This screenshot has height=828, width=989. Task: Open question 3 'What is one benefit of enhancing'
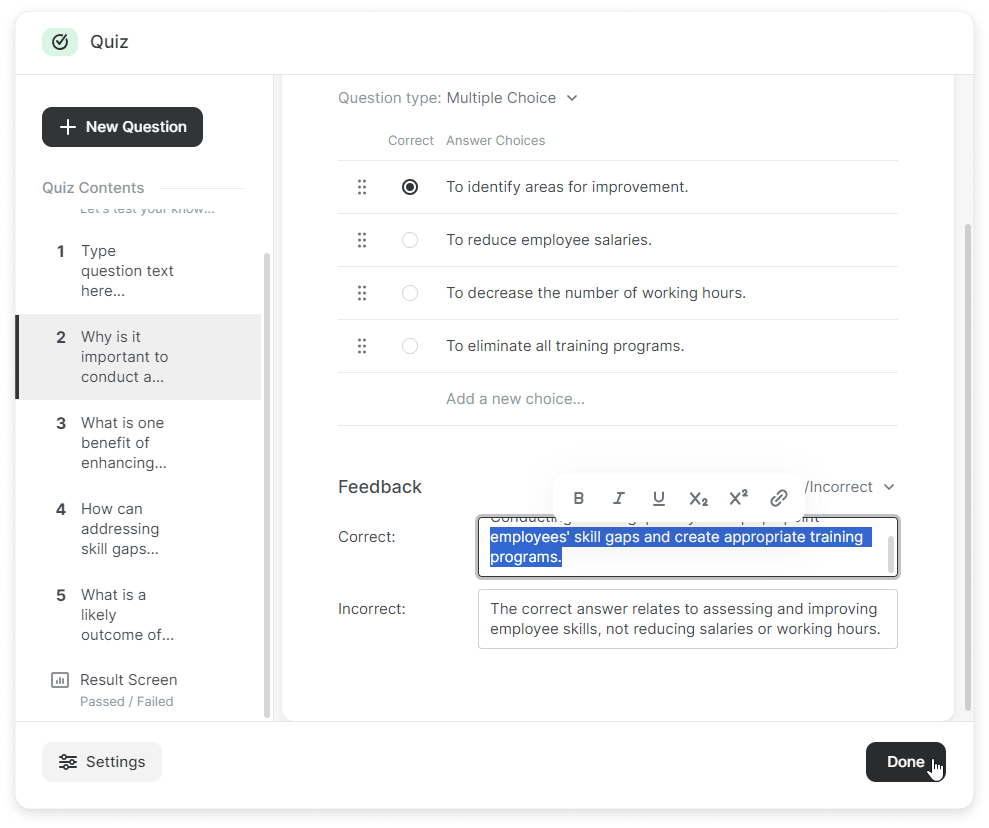[x=123, y=443]
